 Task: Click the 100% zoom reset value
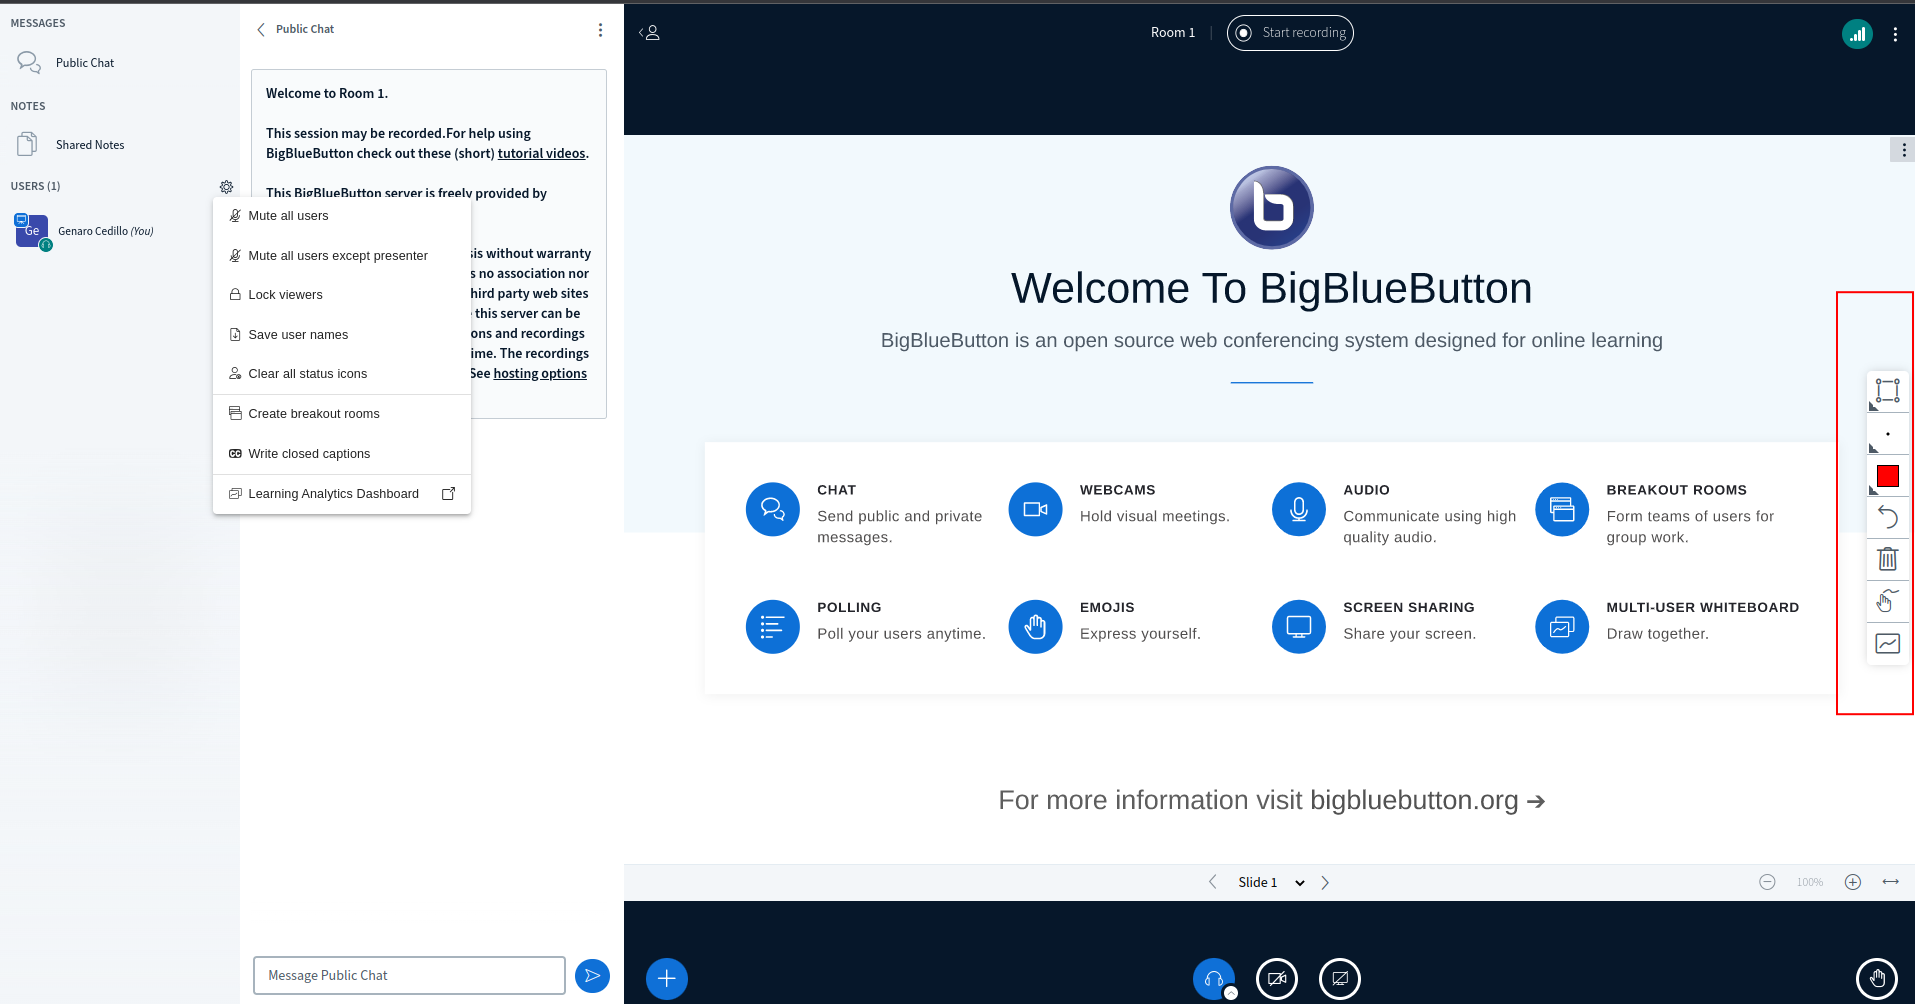click(1810, 882)
